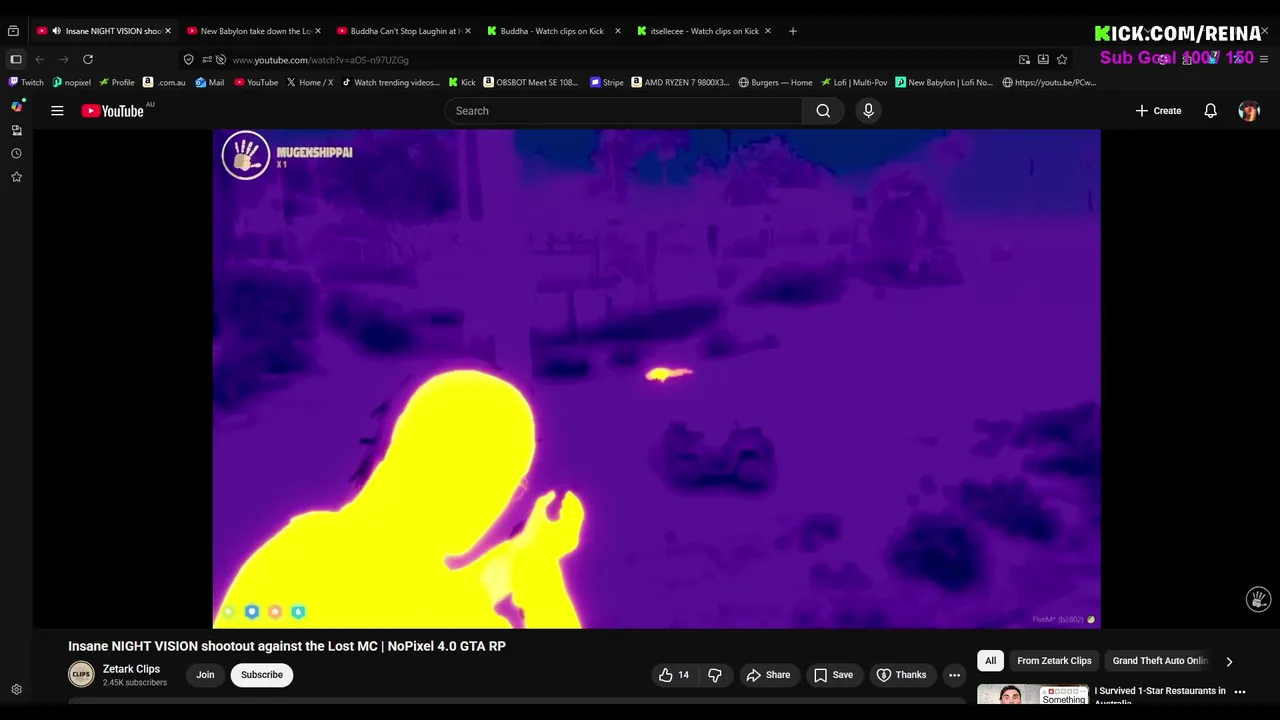This screenshot has height=720, width=1280.
Task: Reload the page
Action: pyautogui.click(x=88, y=60)
